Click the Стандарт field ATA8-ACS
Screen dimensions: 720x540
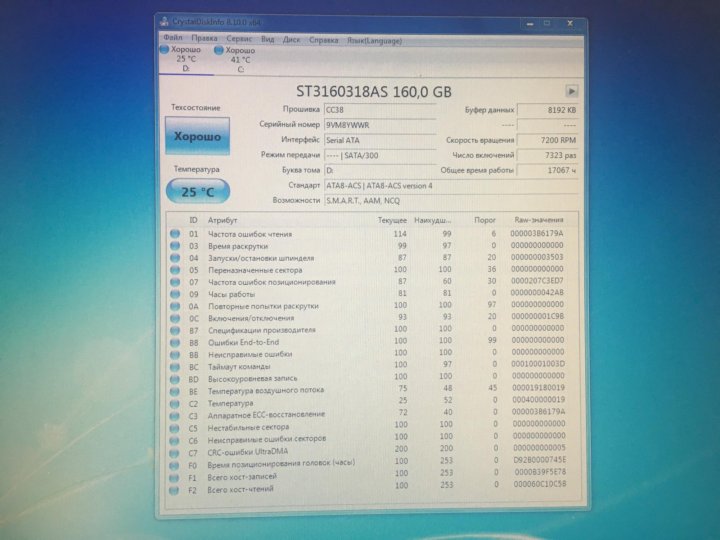[451, 186]
